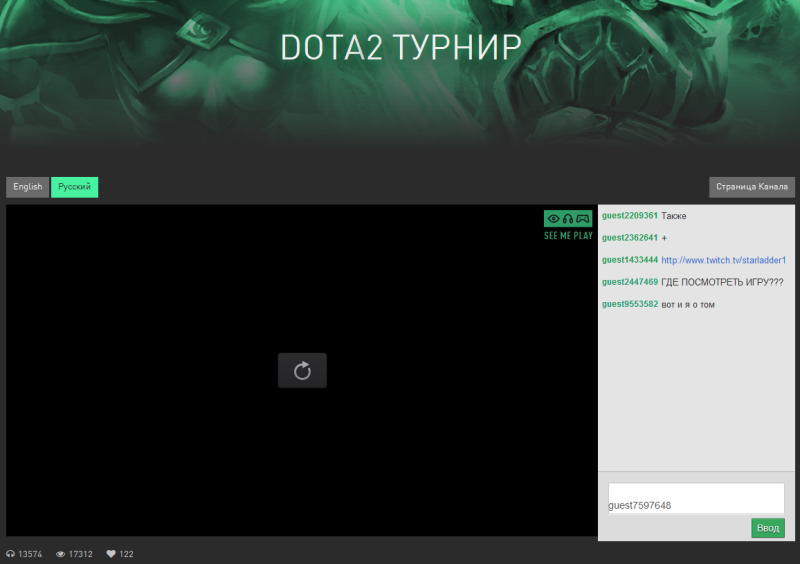Click the heart likes icon beside 122
Screen dimensions: 800x564
[x=111, y=554]
